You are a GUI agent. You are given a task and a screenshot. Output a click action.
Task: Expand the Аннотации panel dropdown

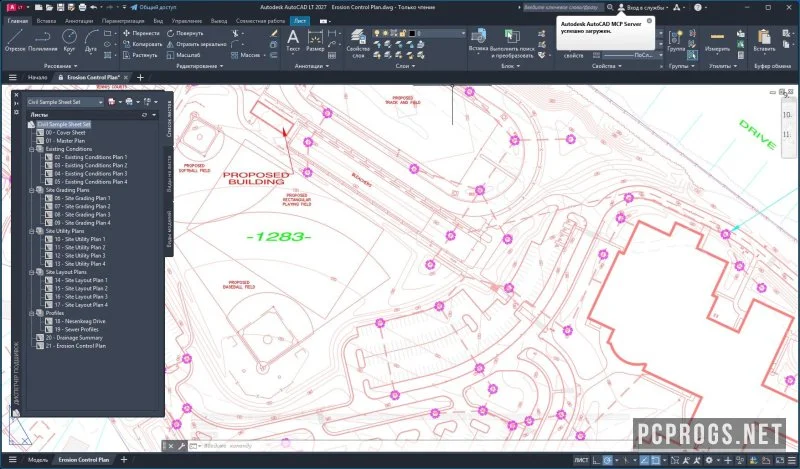312,66
